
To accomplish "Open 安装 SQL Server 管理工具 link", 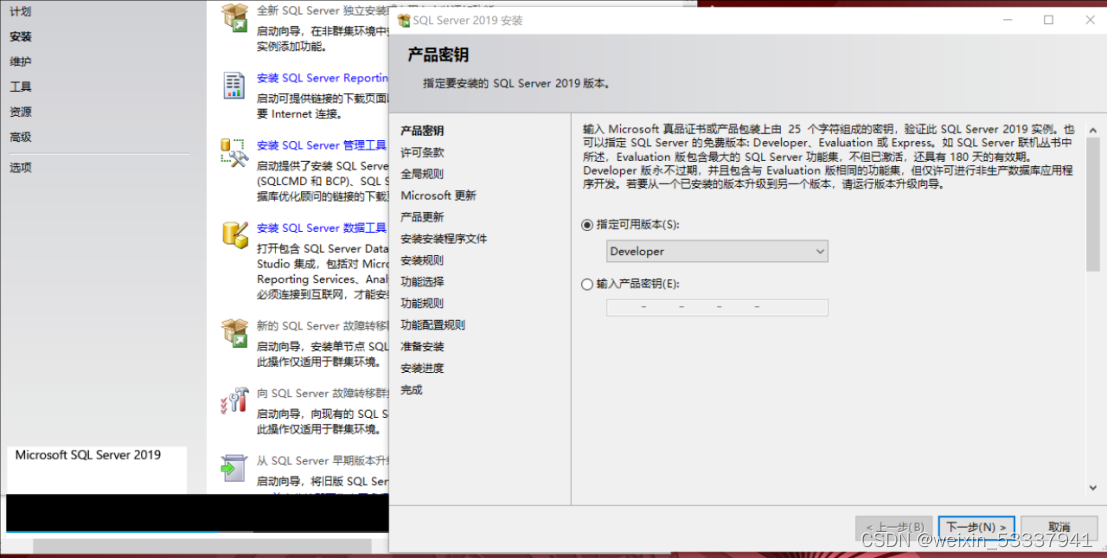I will pyautogui.click(x=322, y=146).
